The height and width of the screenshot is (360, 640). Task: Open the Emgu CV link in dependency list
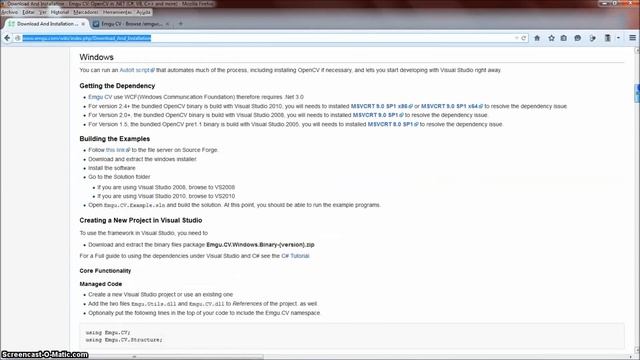coord(100,97)
